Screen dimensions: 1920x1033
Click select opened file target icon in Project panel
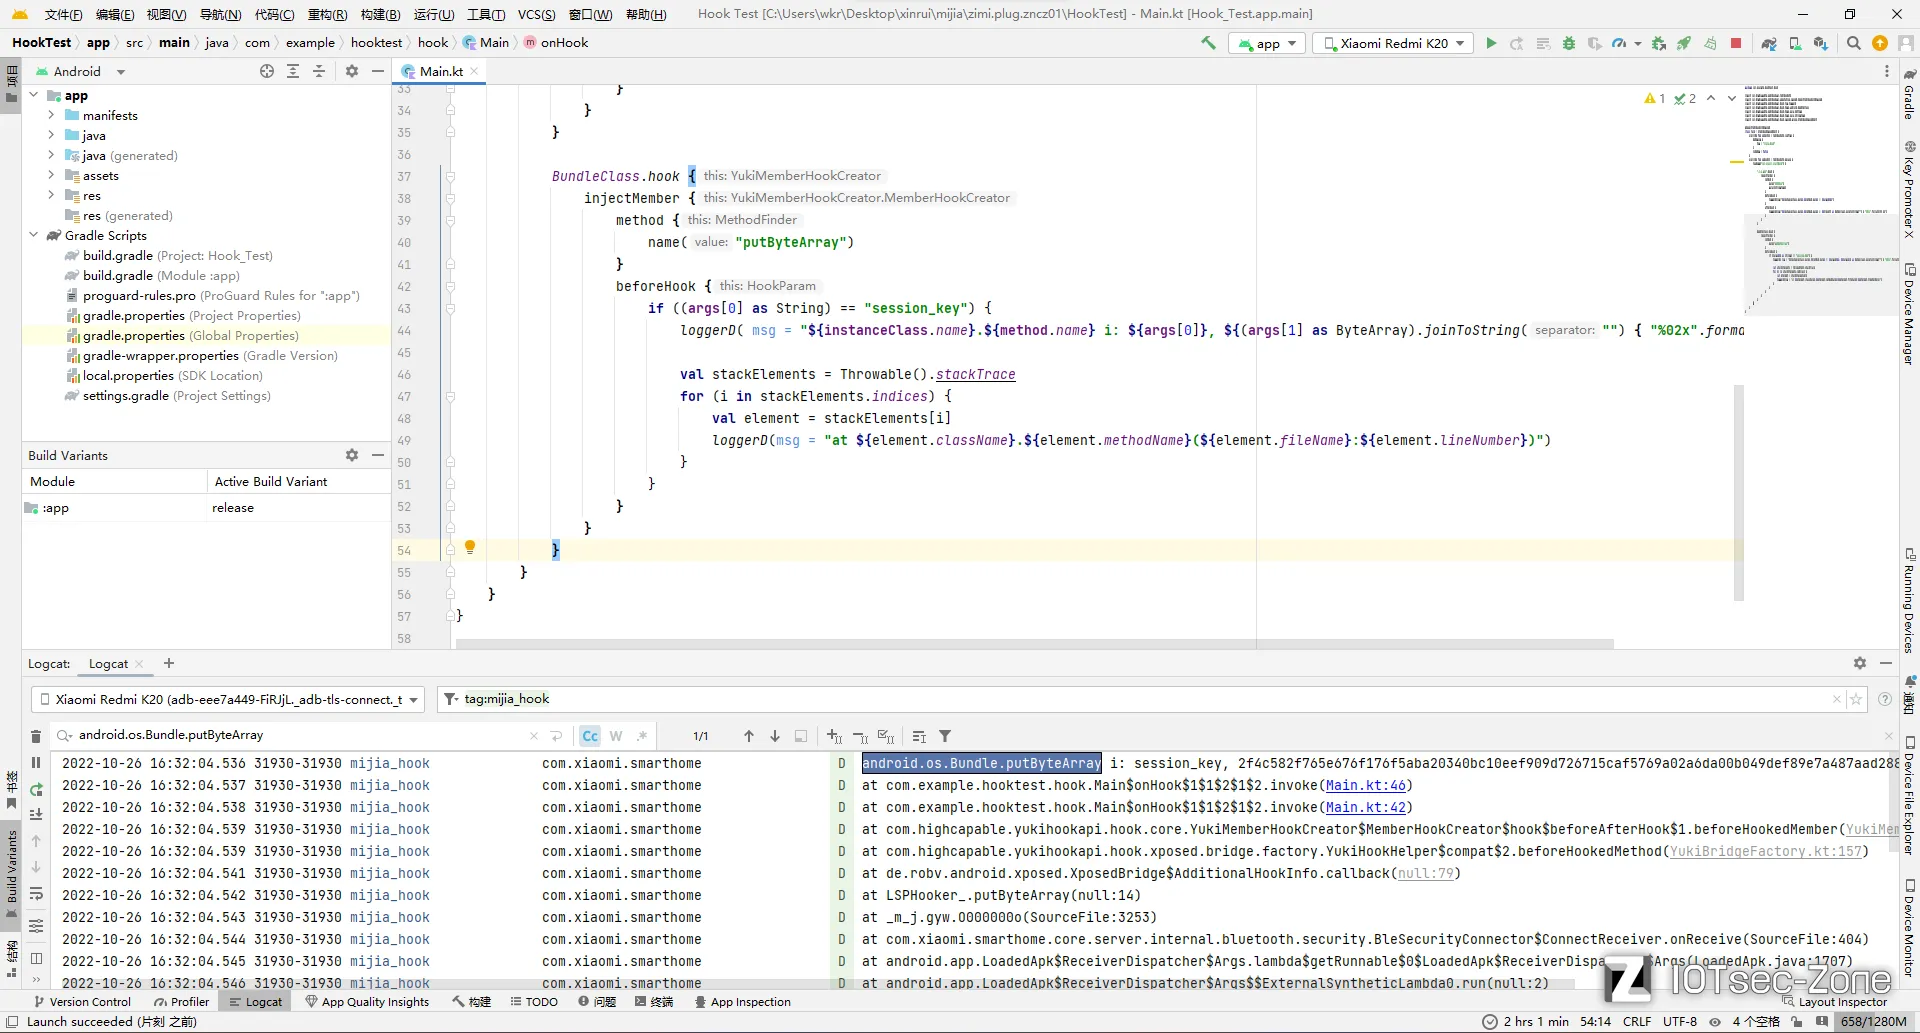pos(267,71)
